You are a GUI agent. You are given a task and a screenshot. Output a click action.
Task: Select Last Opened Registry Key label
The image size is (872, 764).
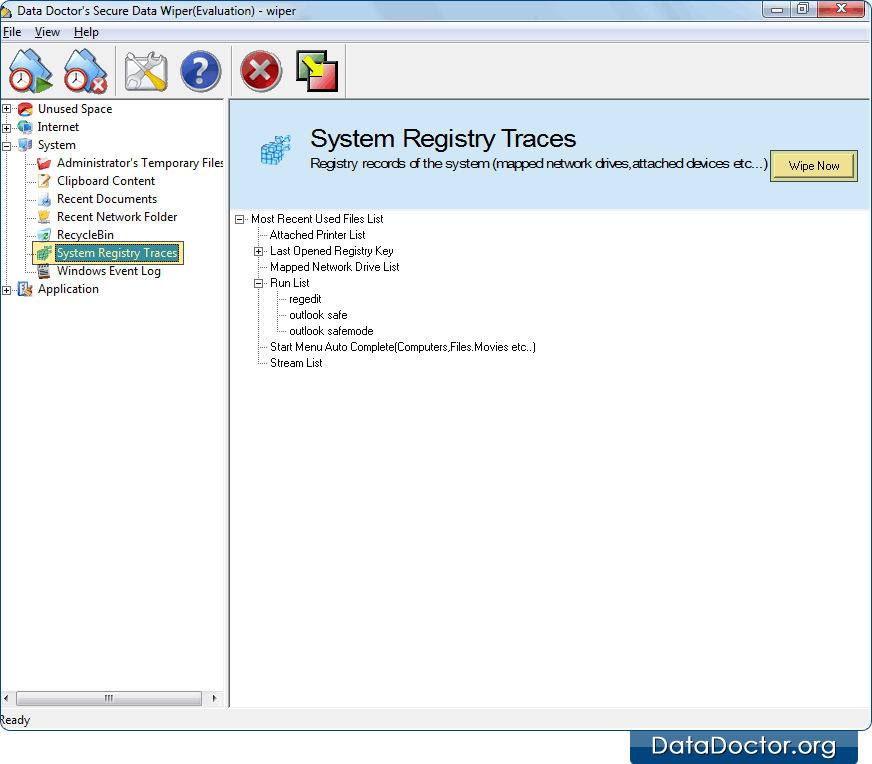click(x=331, y=251)
